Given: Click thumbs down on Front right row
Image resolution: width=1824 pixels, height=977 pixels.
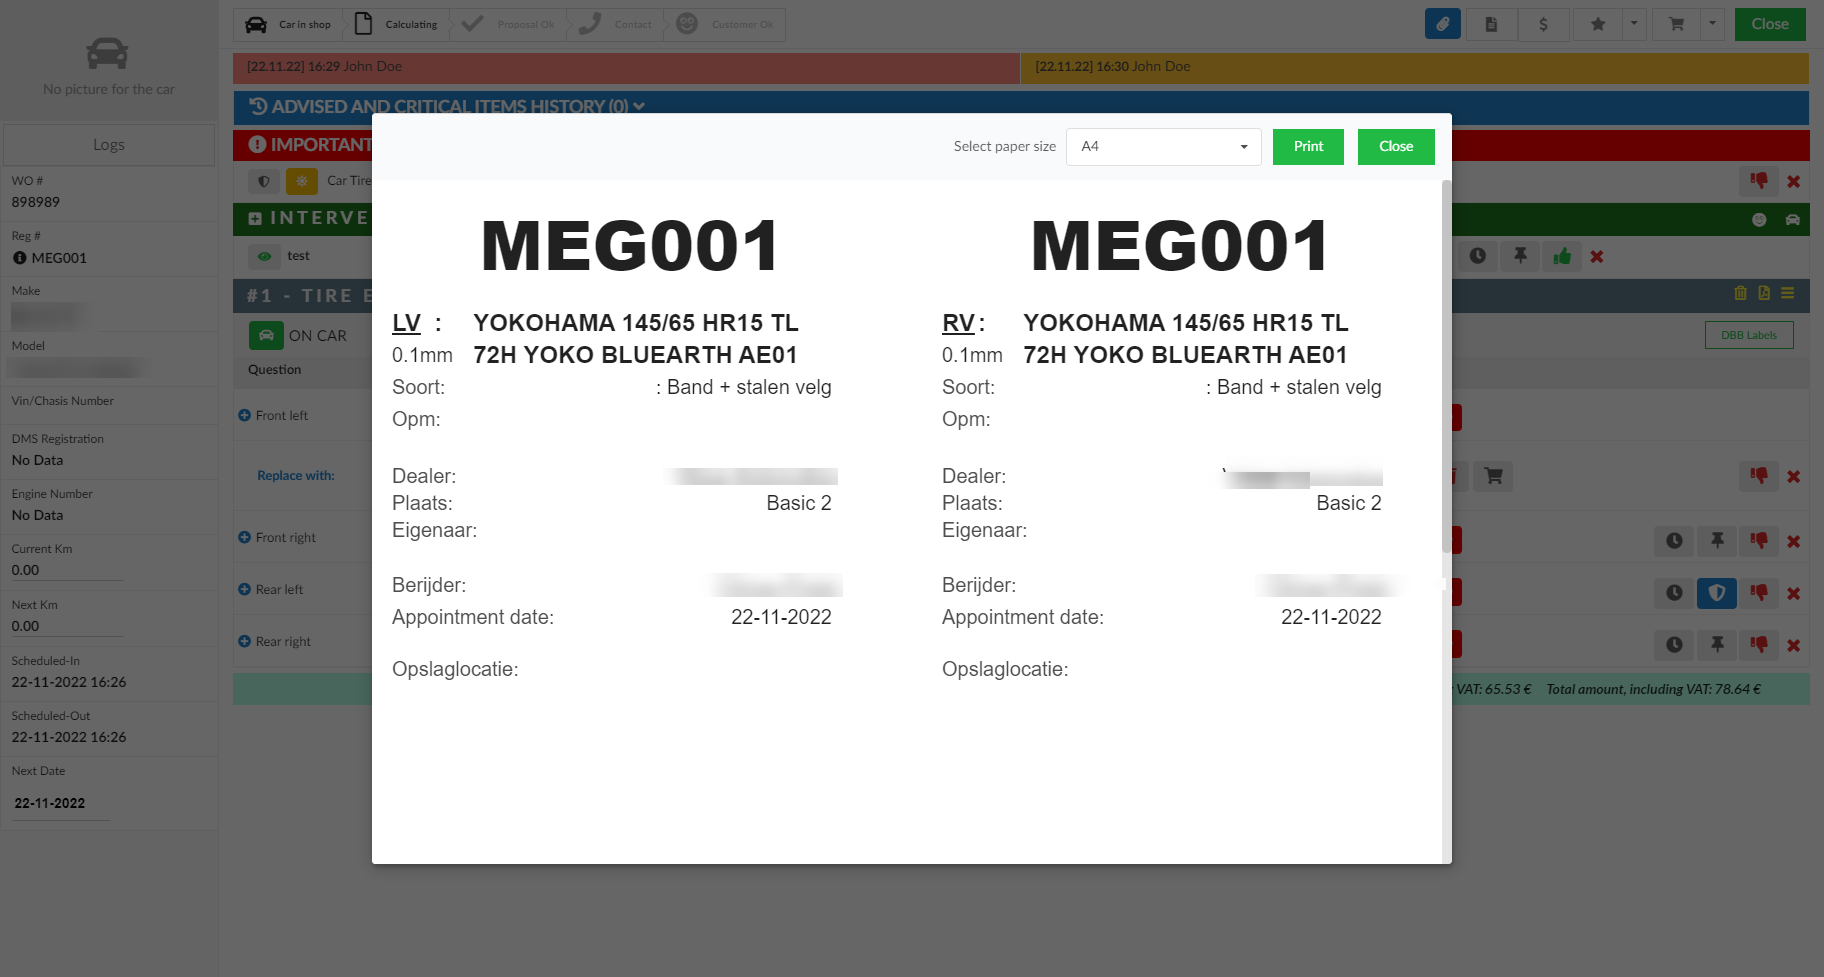Looking at the screenshot, I should 1758,541.
